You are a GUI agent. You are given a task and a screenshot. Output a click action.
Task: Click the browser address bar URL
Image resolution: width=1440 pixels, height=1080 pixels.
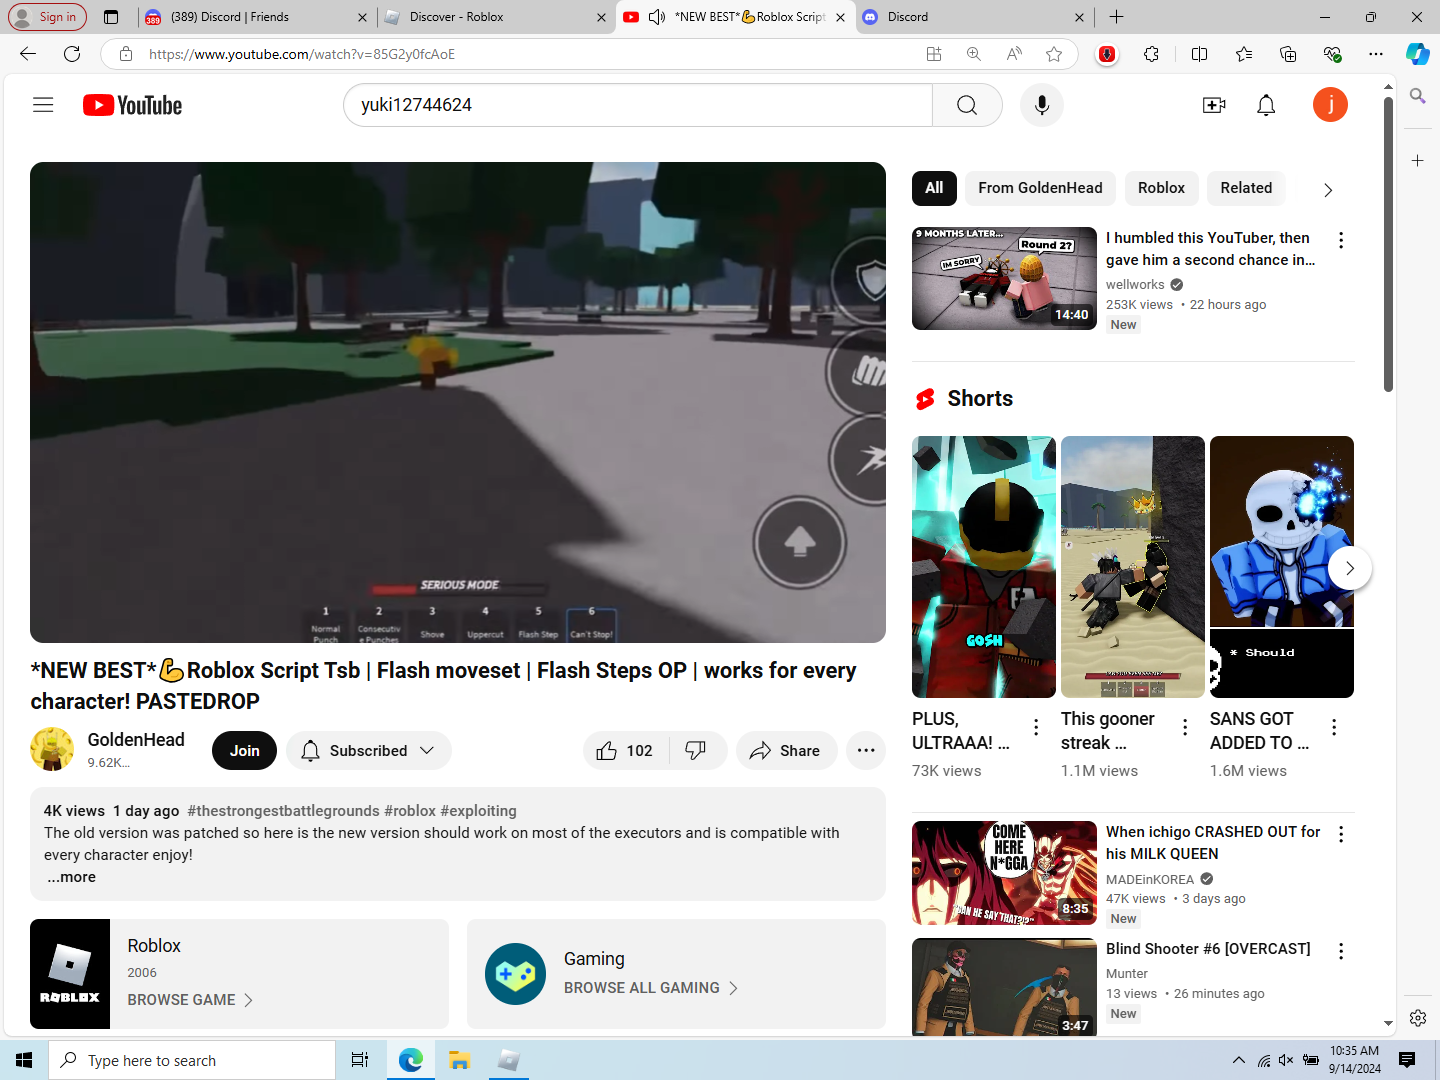302,54
